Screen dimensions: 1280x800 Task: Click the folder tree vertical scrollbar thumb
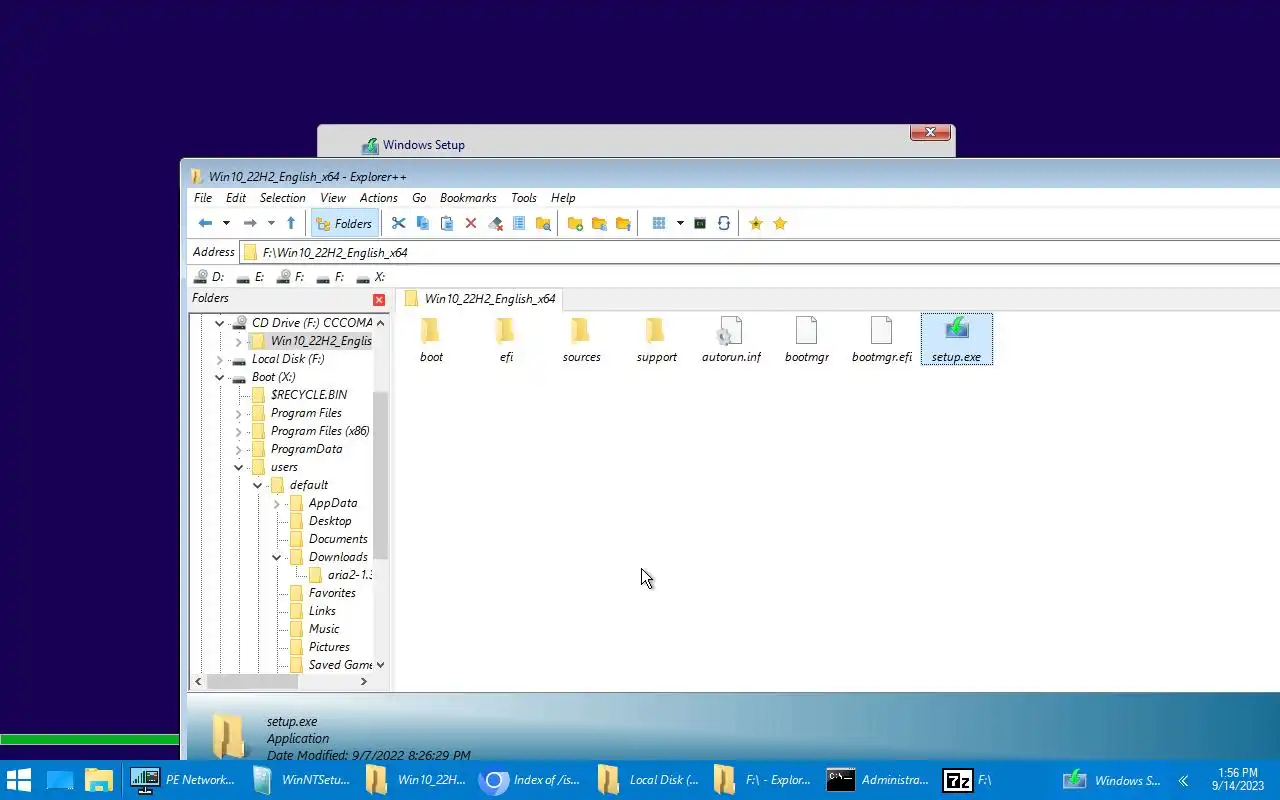tap(380, 475)
